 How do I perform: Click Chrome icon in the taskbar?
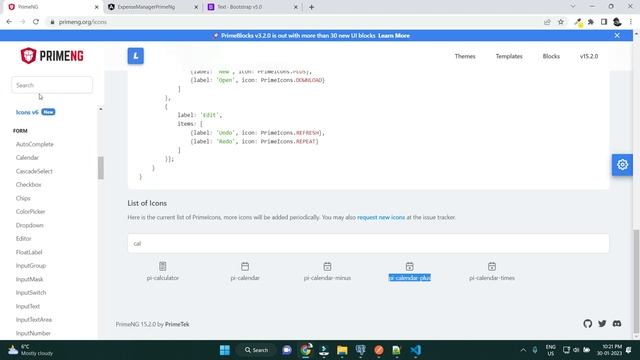click(x=306, y=350)
